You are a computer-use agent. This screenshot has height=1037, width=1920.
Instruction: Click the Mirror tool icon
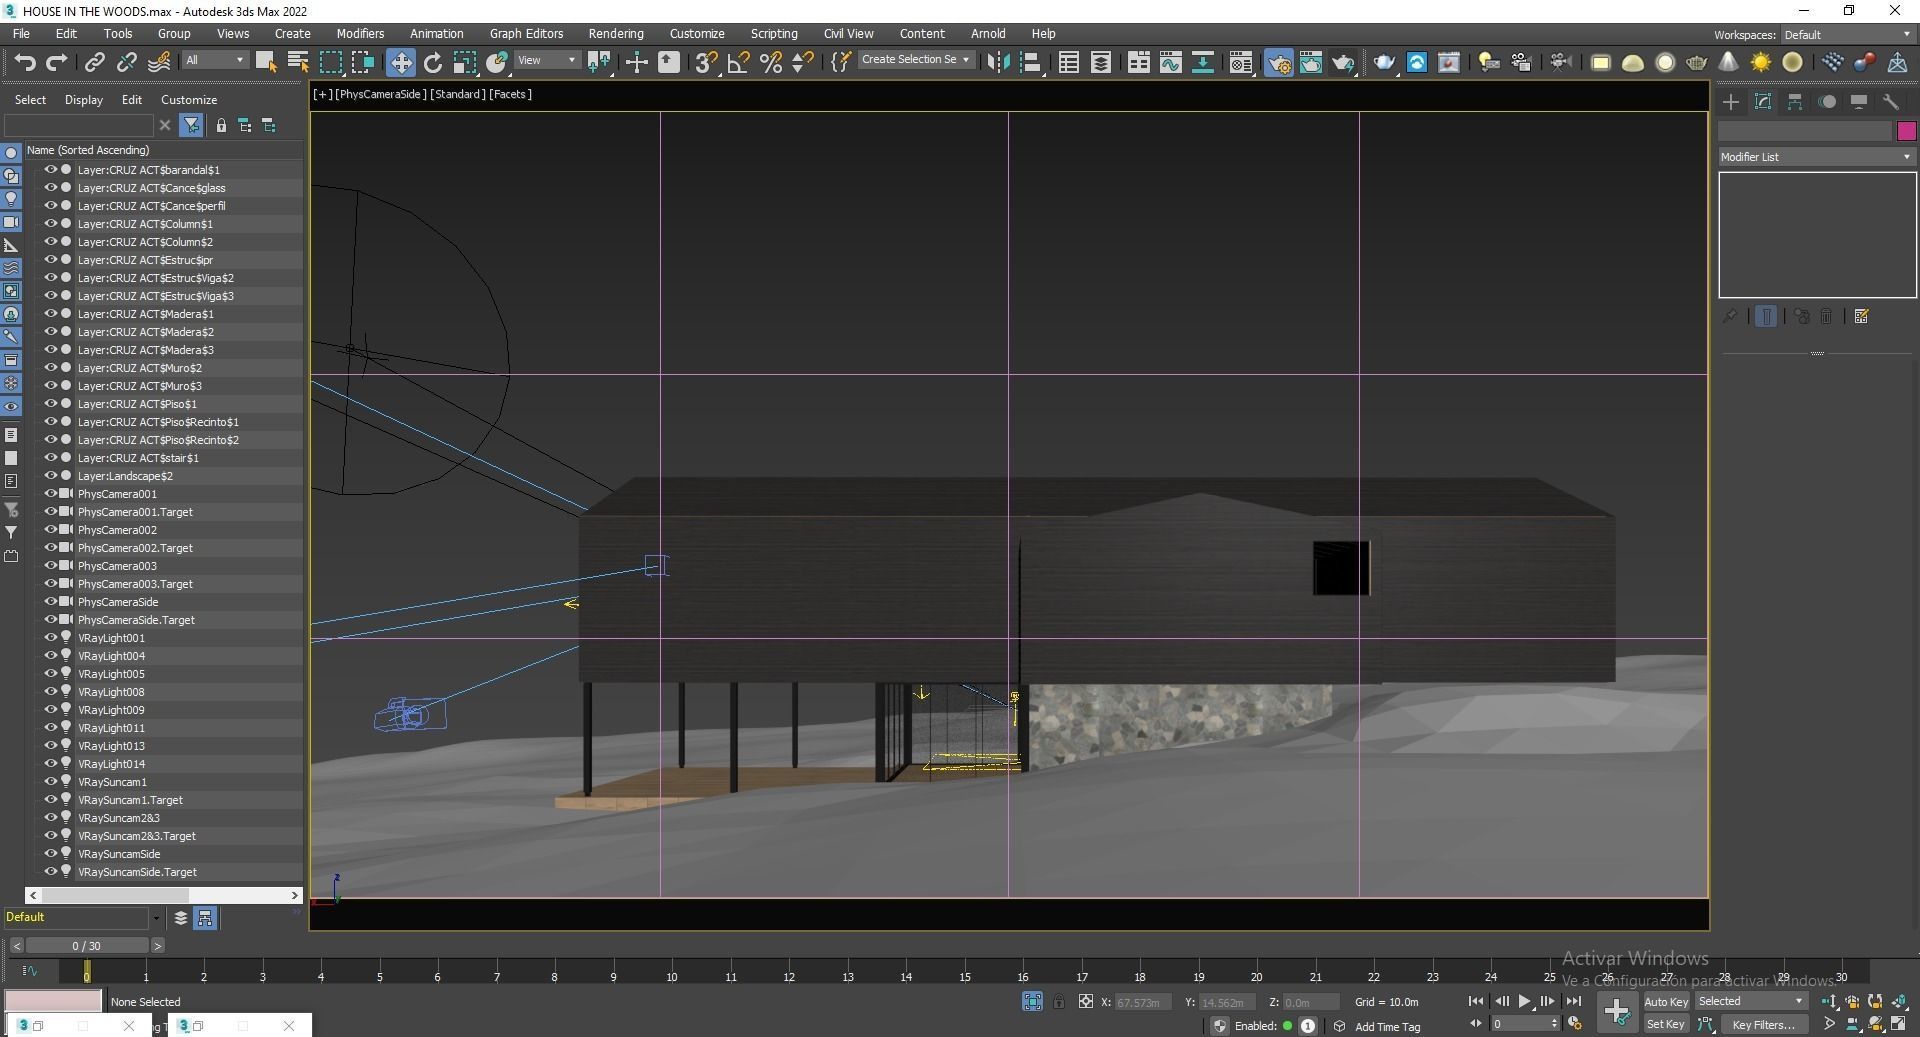coord(997,62)
